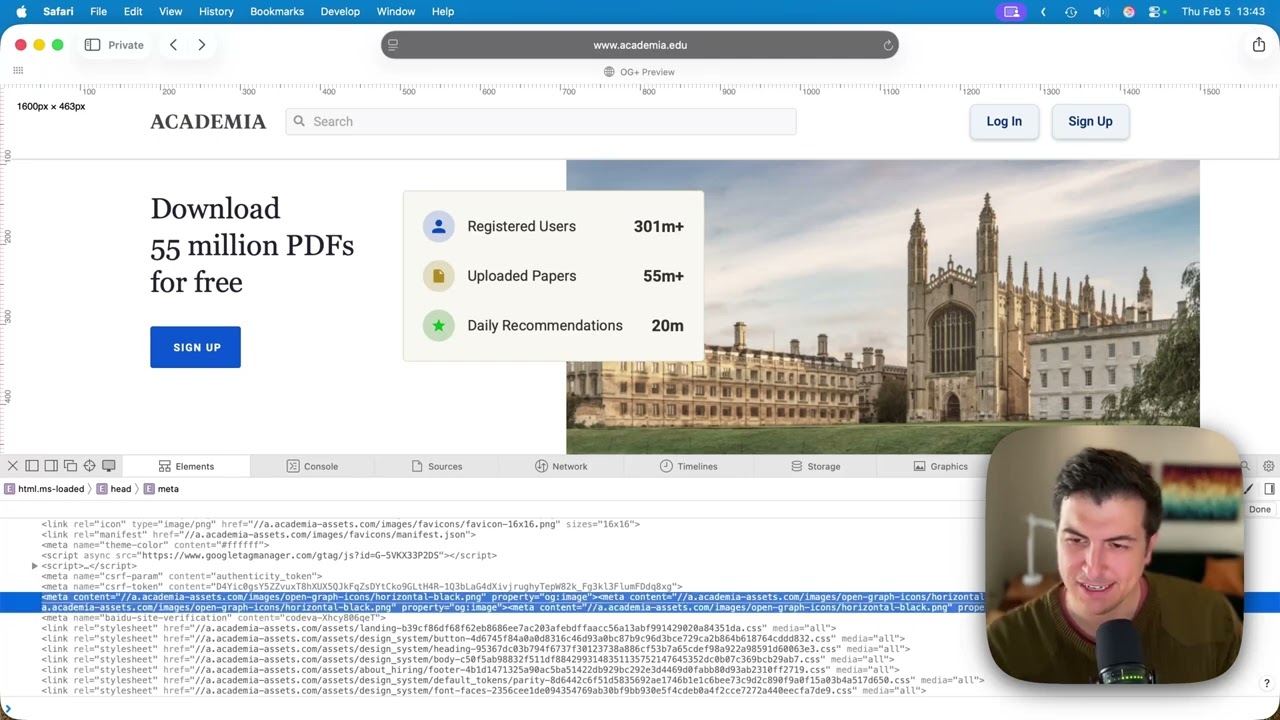1280x720 pixels.
Task: Open the OG+ Preview extension label
Action: [x=639, y=72]
